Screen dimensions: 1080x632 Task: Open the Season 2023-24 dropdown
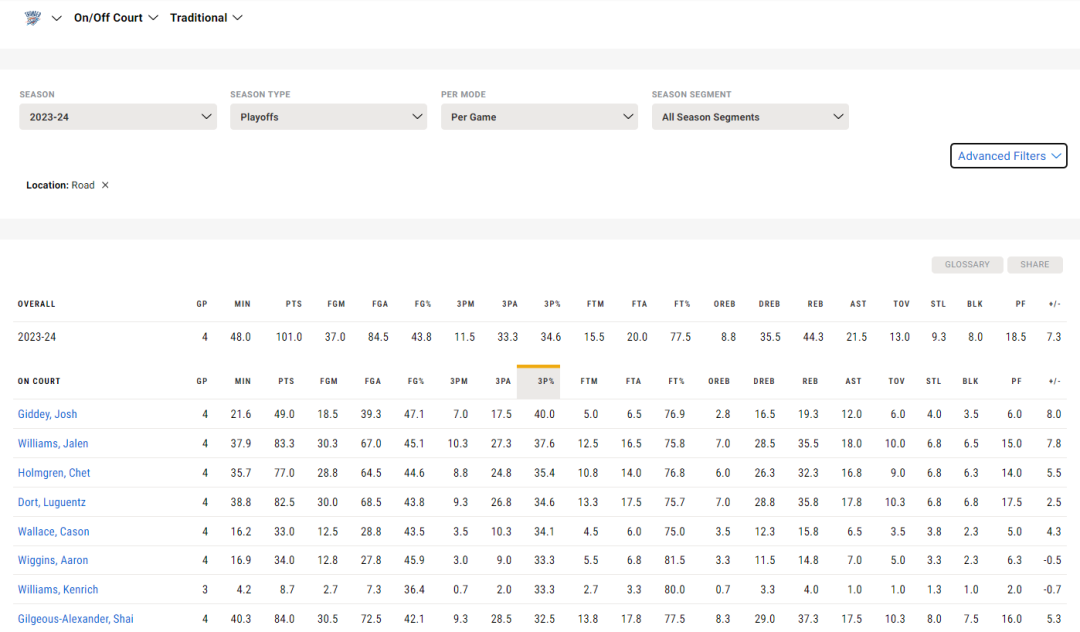(x=118, y=117)
